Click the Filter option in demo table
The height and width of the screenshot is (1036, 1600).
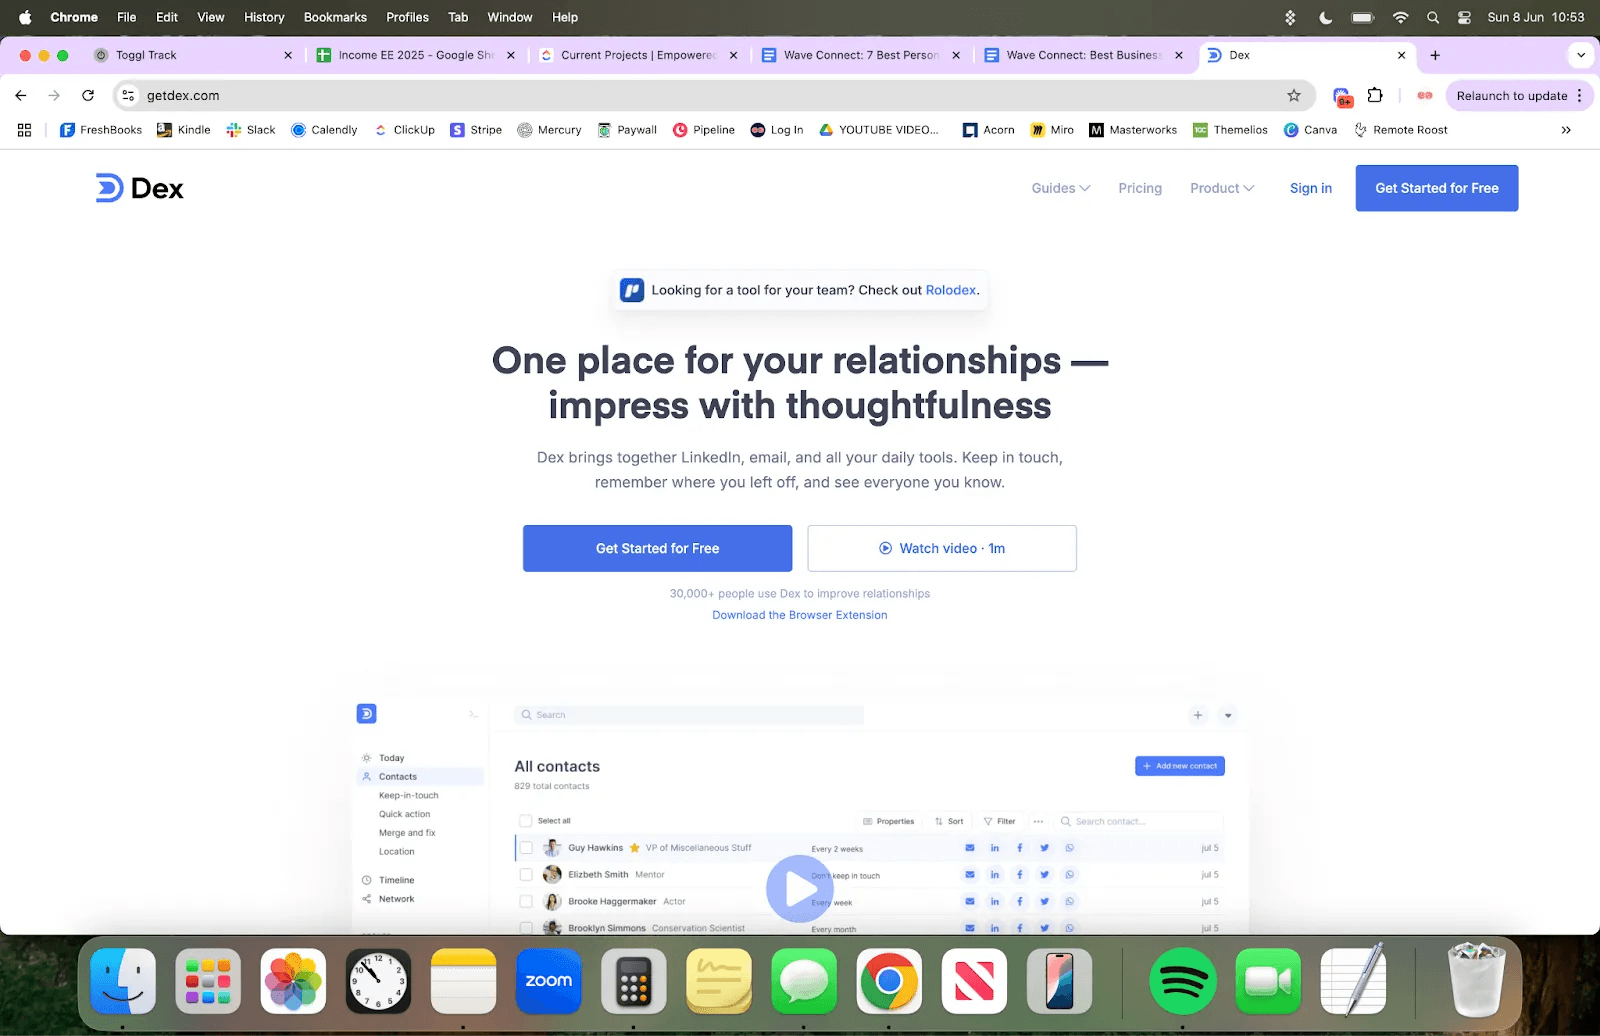tap(999, 821)
